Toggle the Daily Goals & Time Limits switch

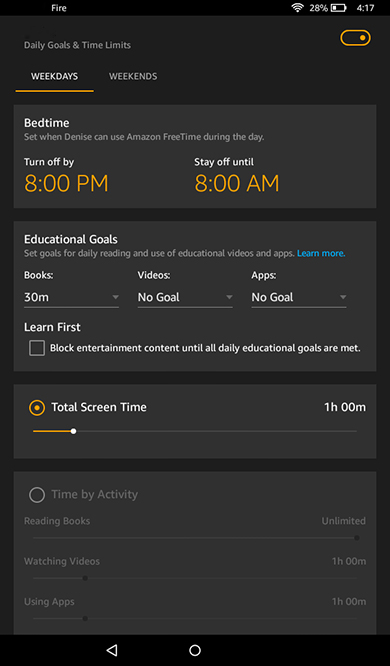(x=355, y=38)
